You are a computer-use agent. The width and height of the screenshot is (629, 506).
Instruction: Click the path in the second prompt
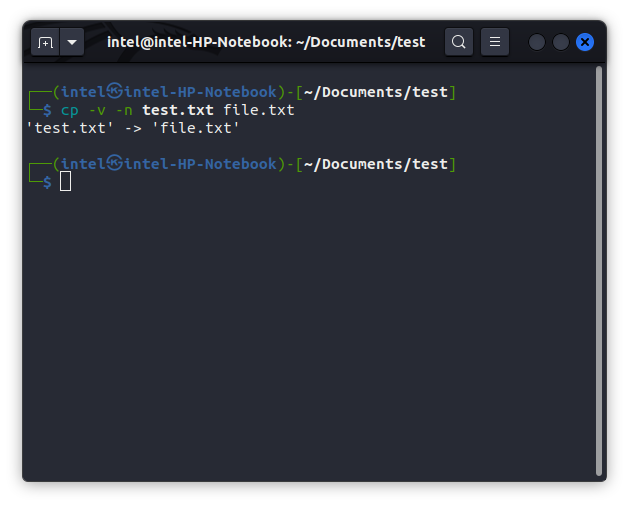coord(375,164)
